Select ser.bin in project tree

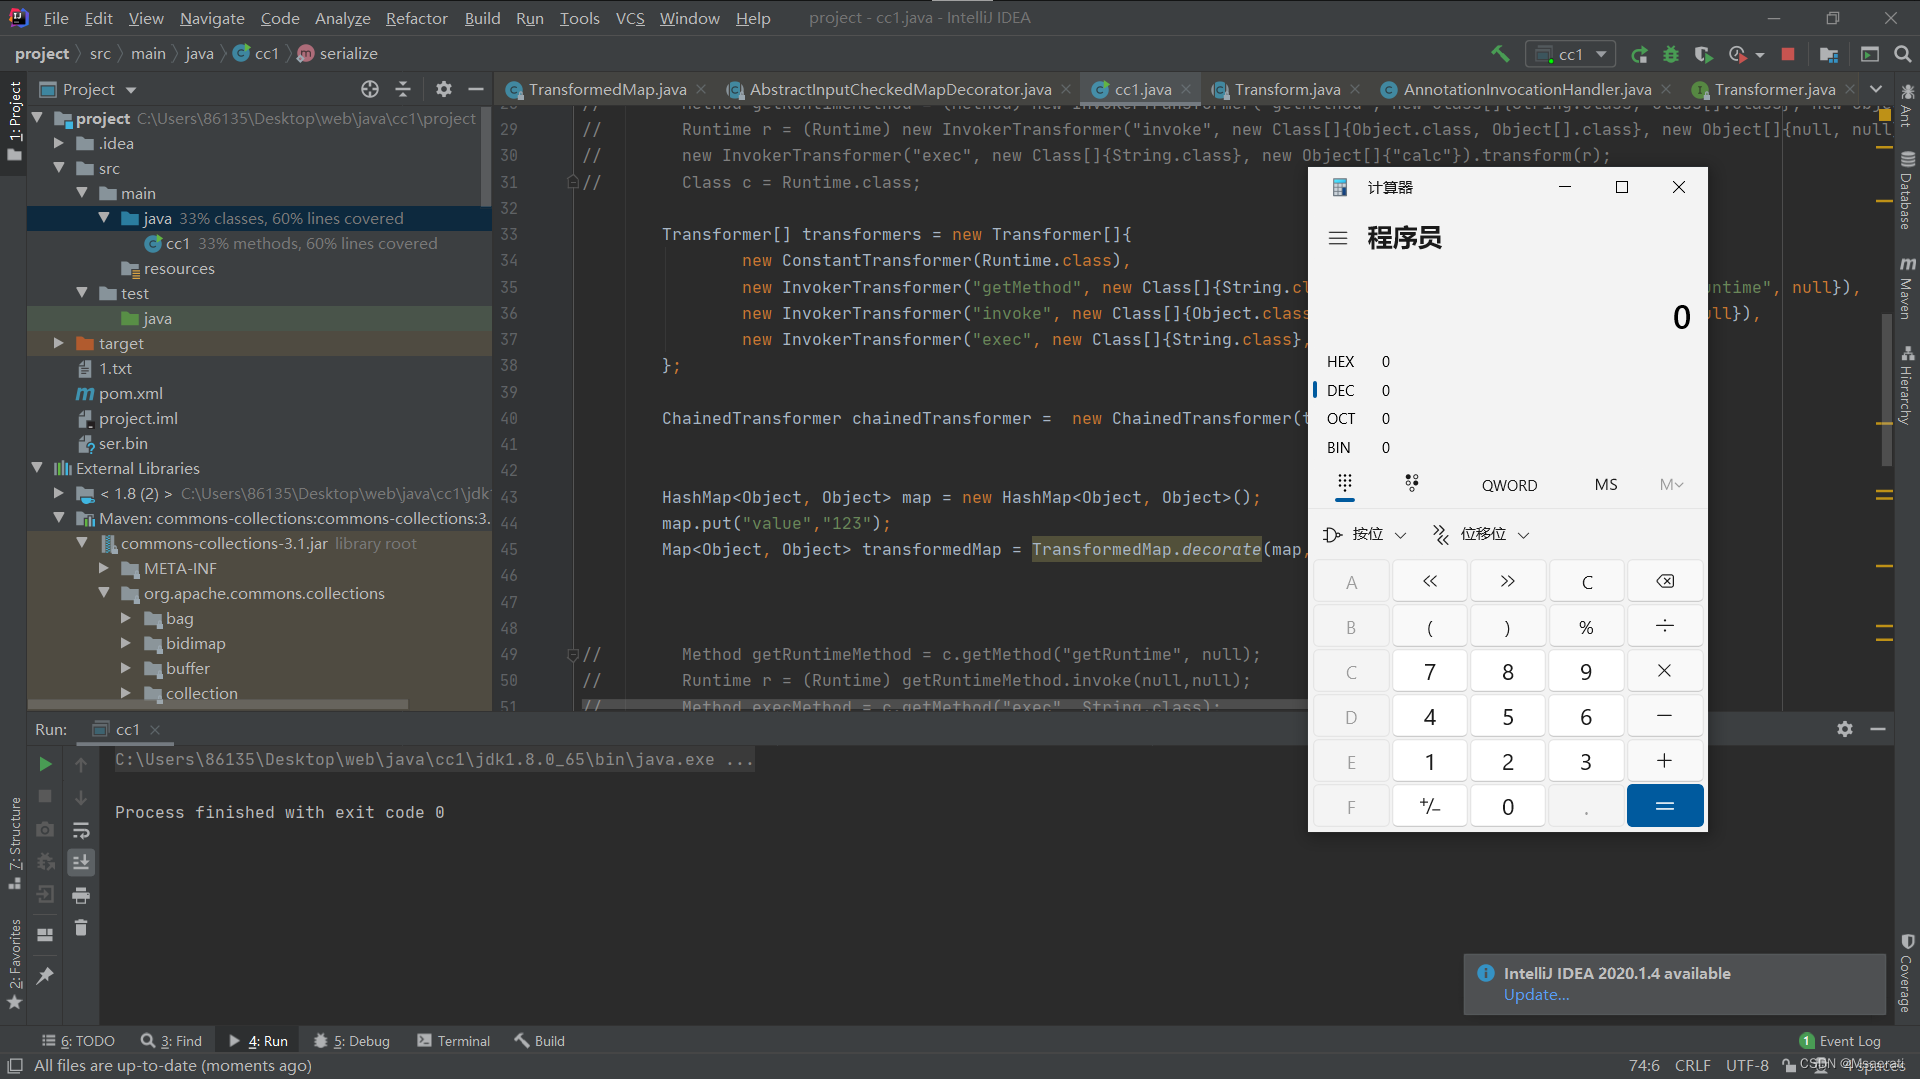tap(123, 443)
